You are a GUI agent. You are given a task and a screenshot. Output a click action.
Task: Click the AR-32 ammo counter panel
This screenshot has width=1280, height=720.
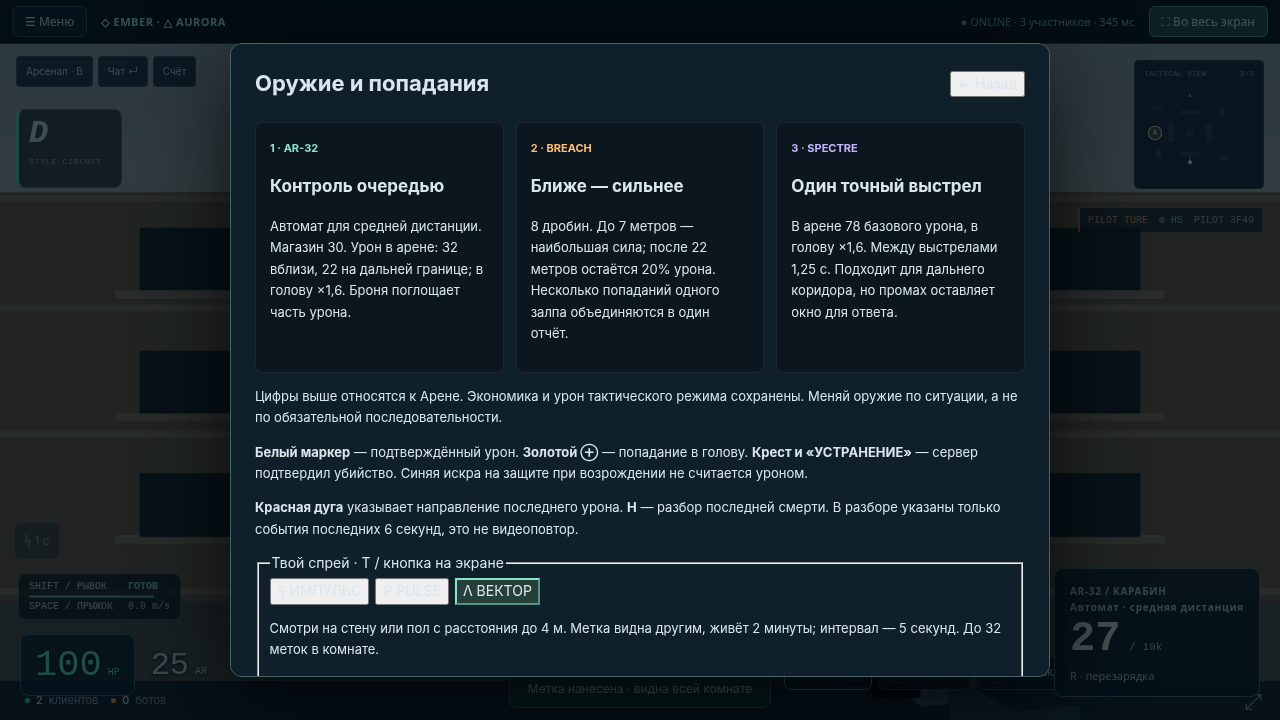tap(1157, 632)
